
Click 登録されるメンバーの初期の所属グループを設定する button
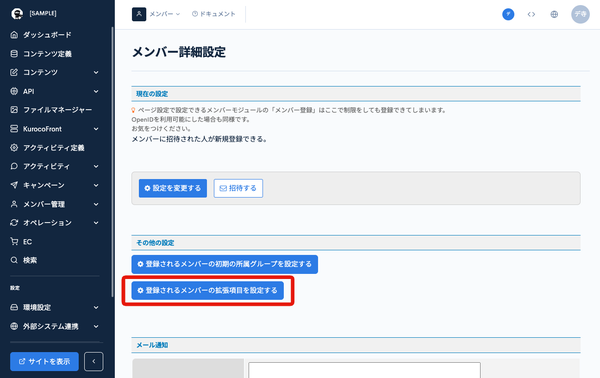tap(225, 264)
